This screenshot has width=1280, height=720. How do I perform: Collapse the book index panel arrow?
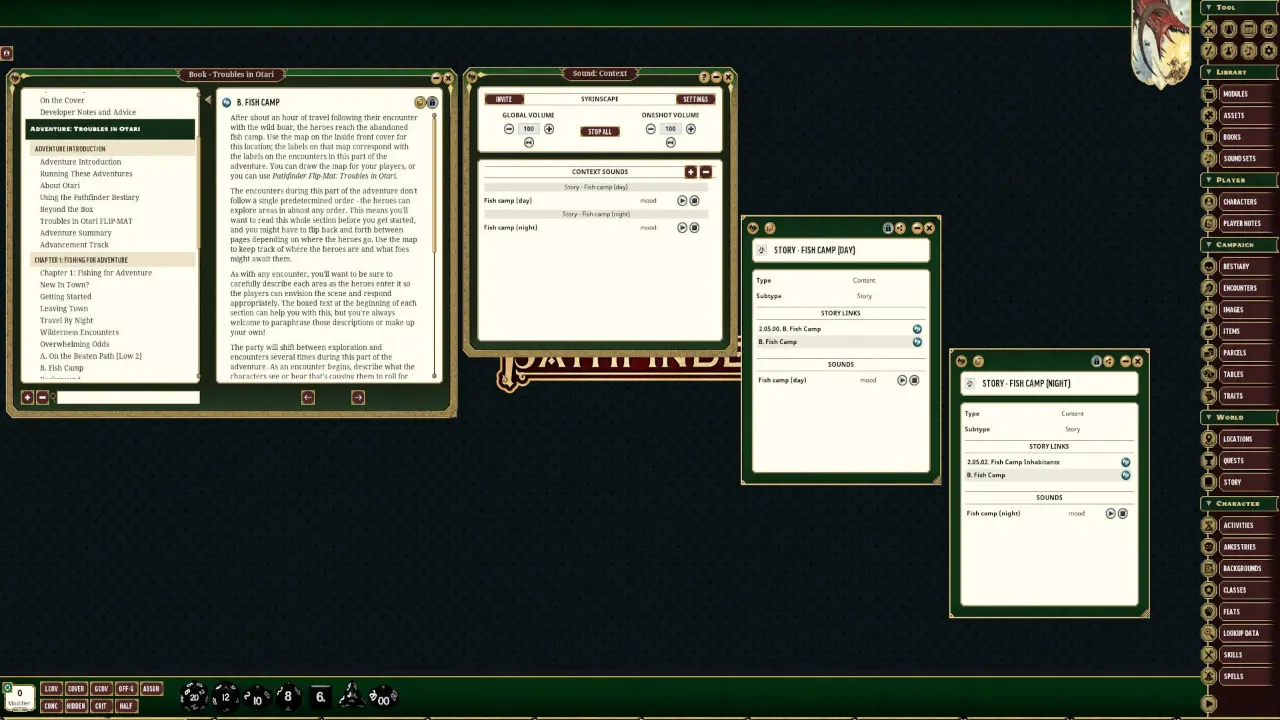click(208, 100)
